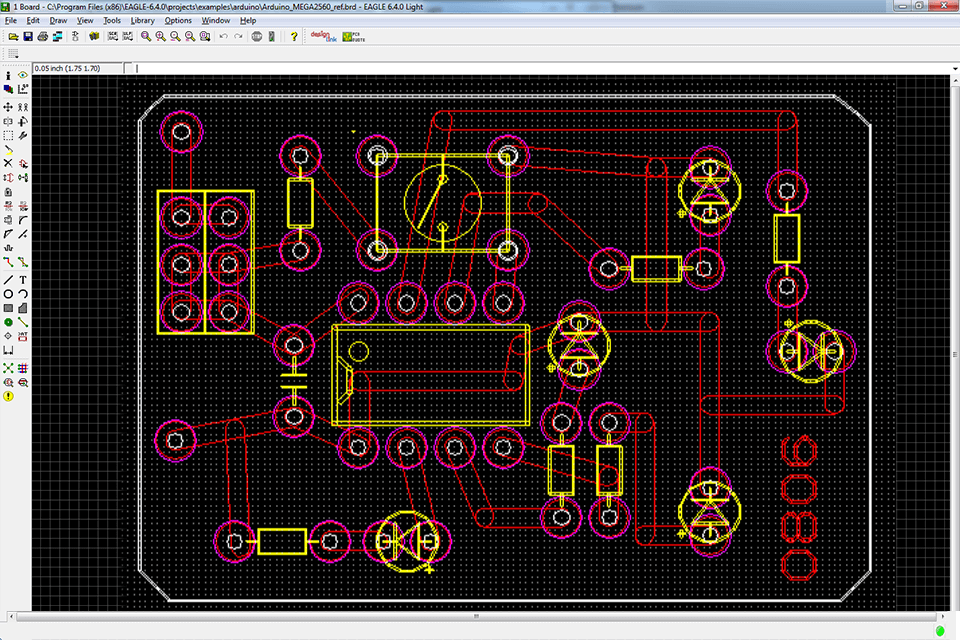
Task: Select the Route airwire tool
Action: pos(8,262)
